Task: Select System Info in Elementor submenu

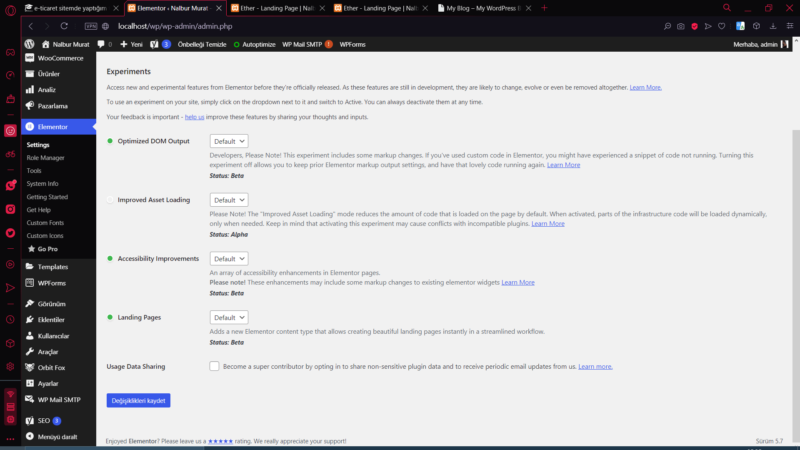Action: 42,184
